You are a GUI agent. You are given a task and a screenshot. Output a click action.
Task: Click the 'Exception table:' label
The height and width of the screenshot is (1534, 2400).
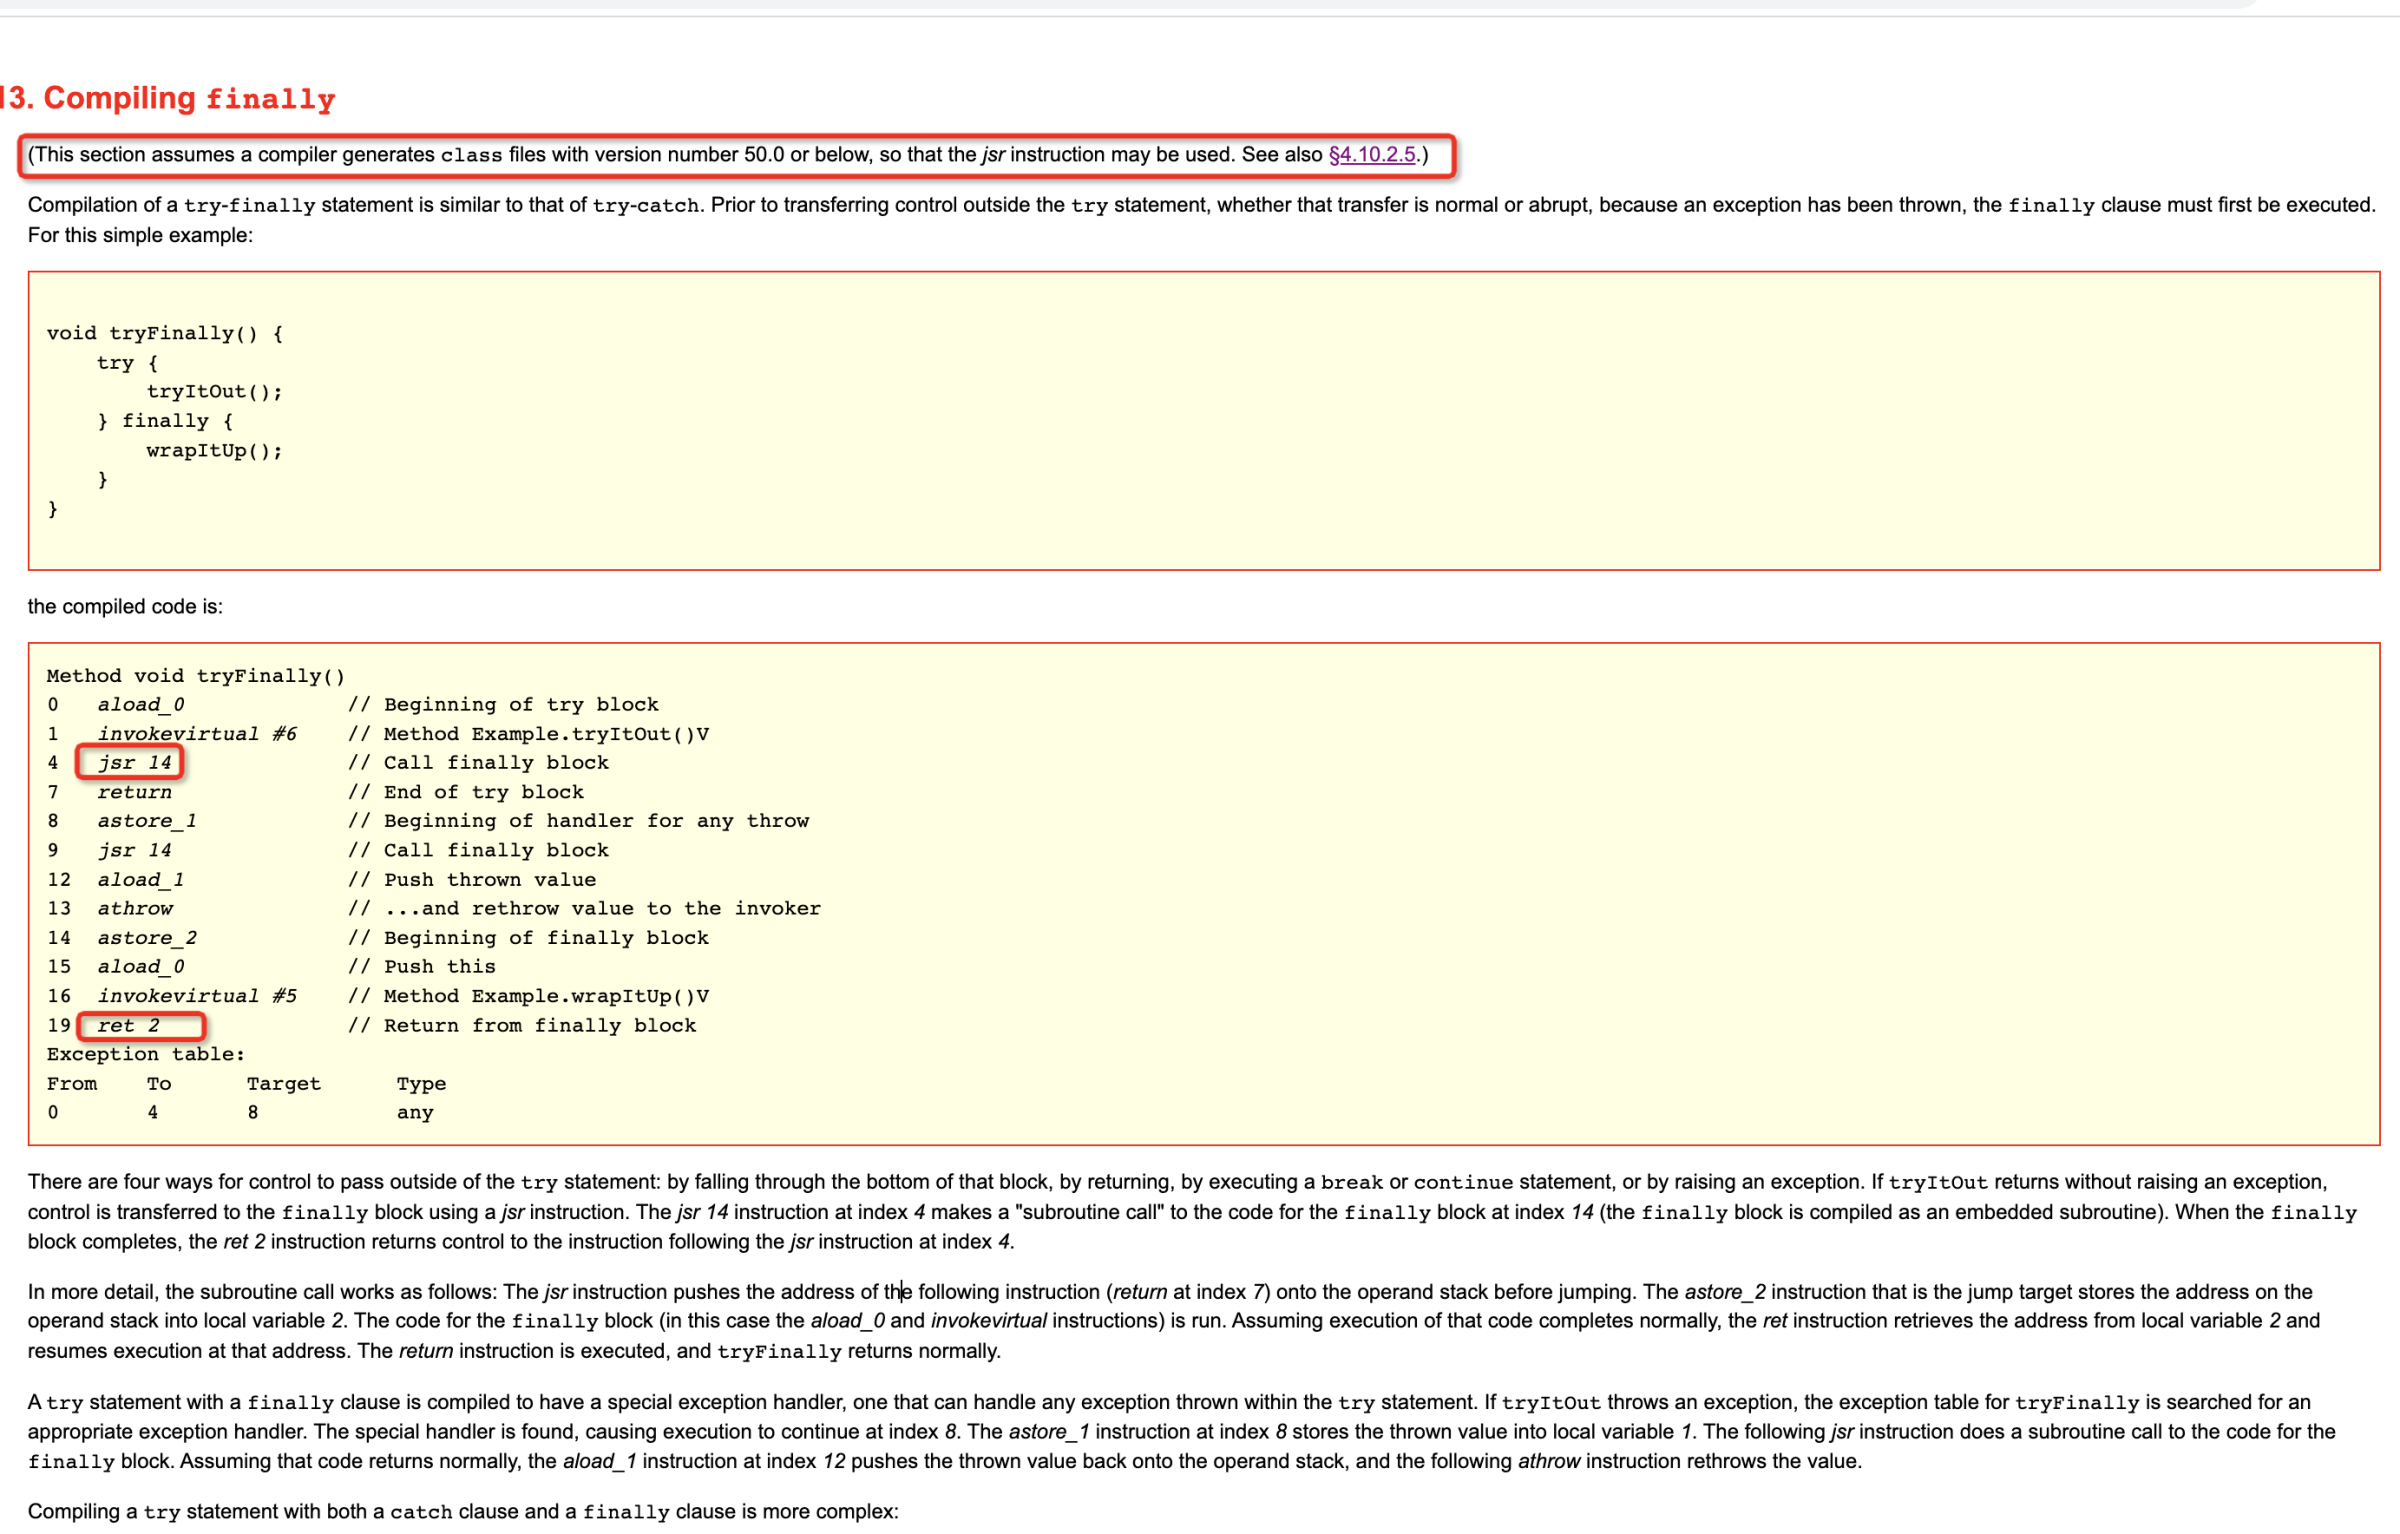click(146, 1054)
